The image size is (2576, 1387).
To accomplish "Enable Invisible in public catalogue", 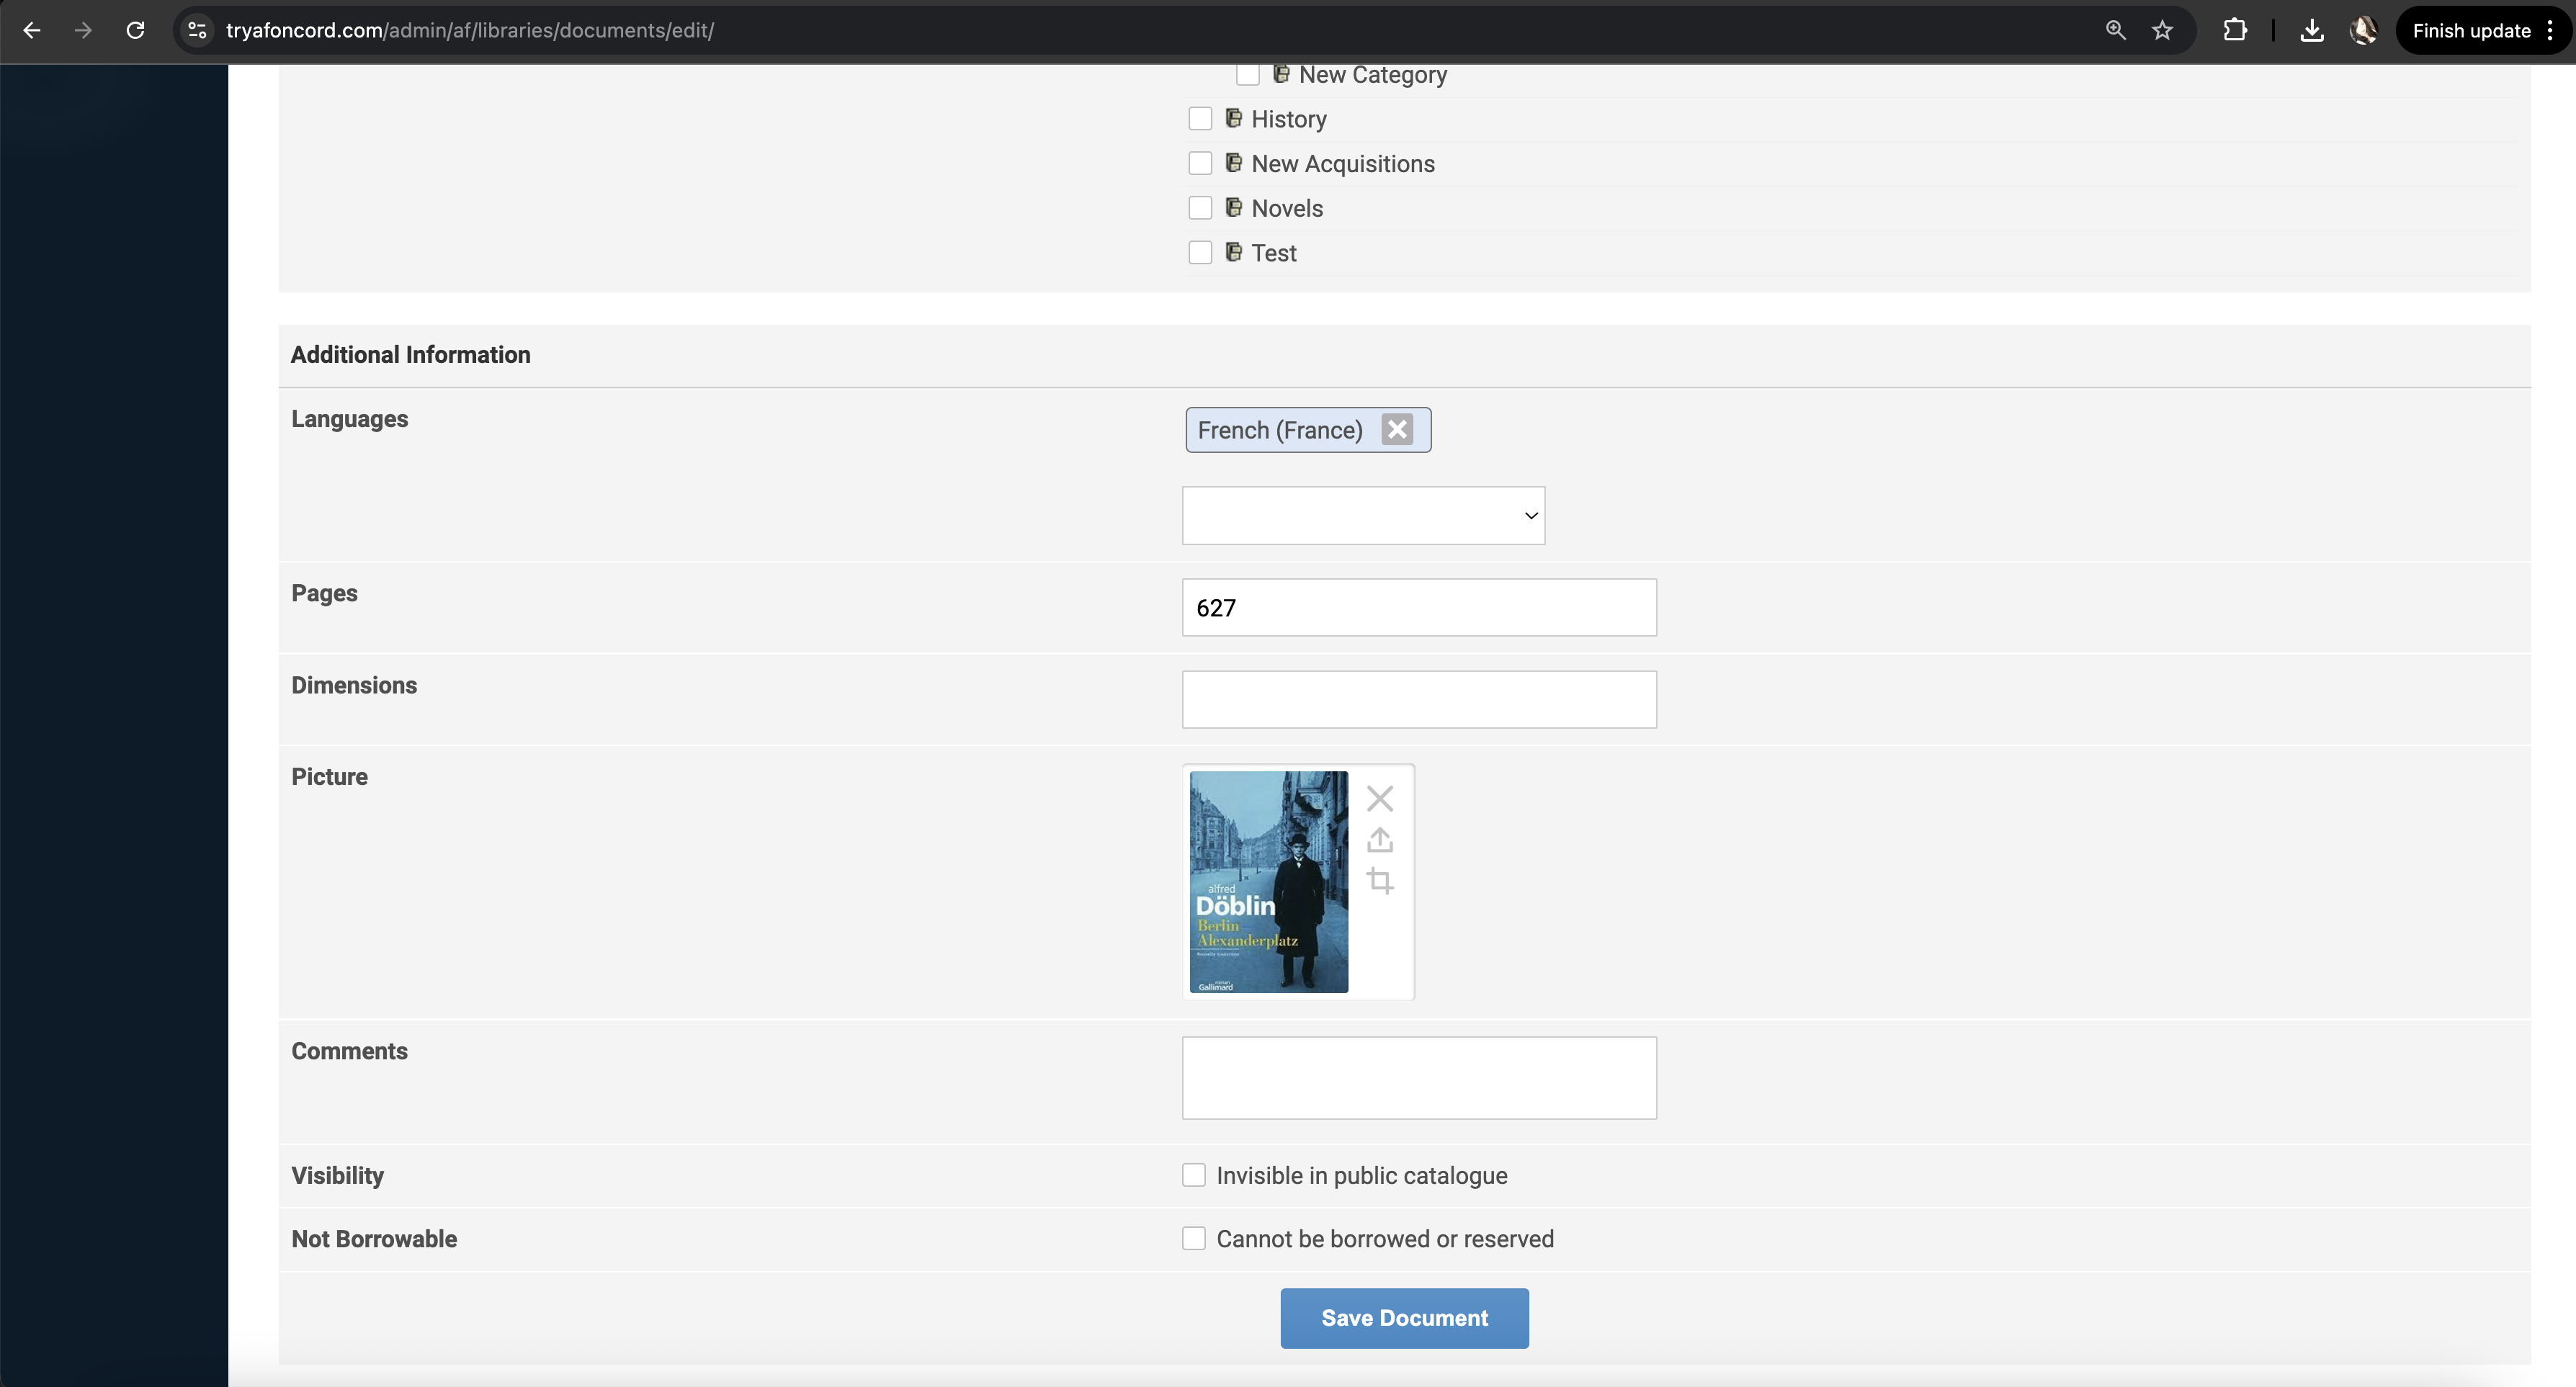I will 1193,1175.
